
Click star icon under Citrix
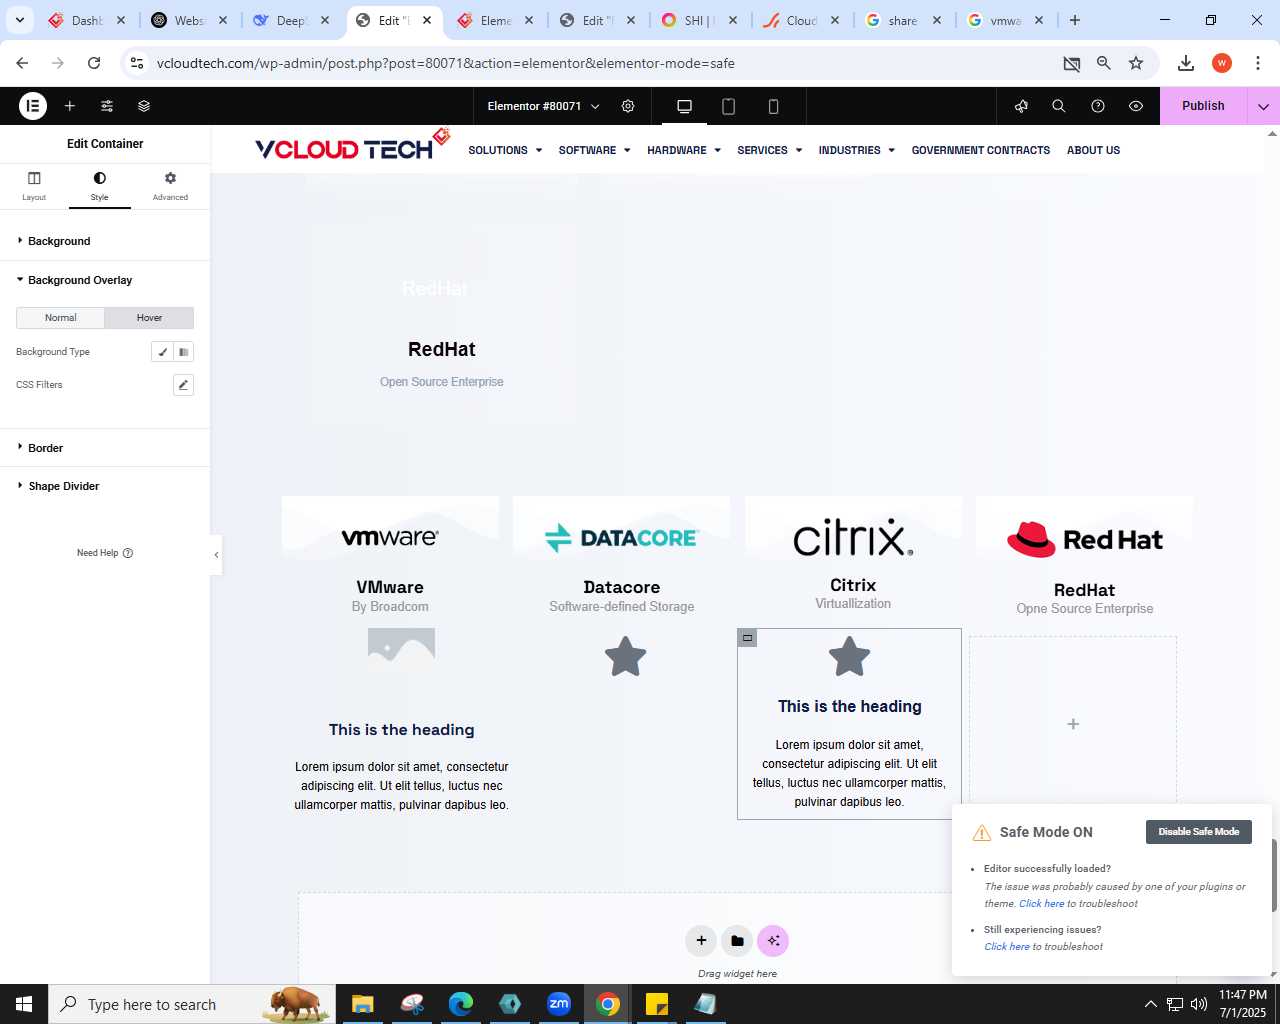[850, 657]
